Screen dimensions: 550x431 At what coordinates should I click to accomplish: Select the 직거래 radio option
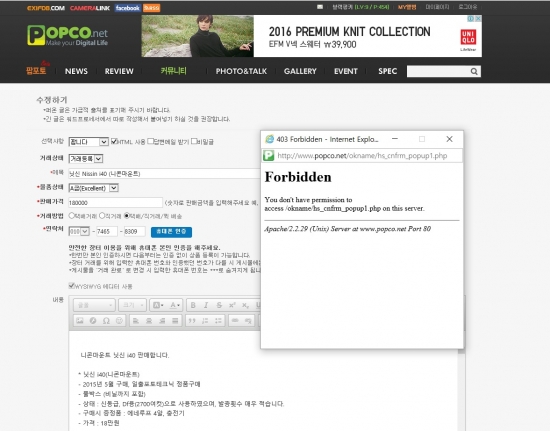coord(102,215)
